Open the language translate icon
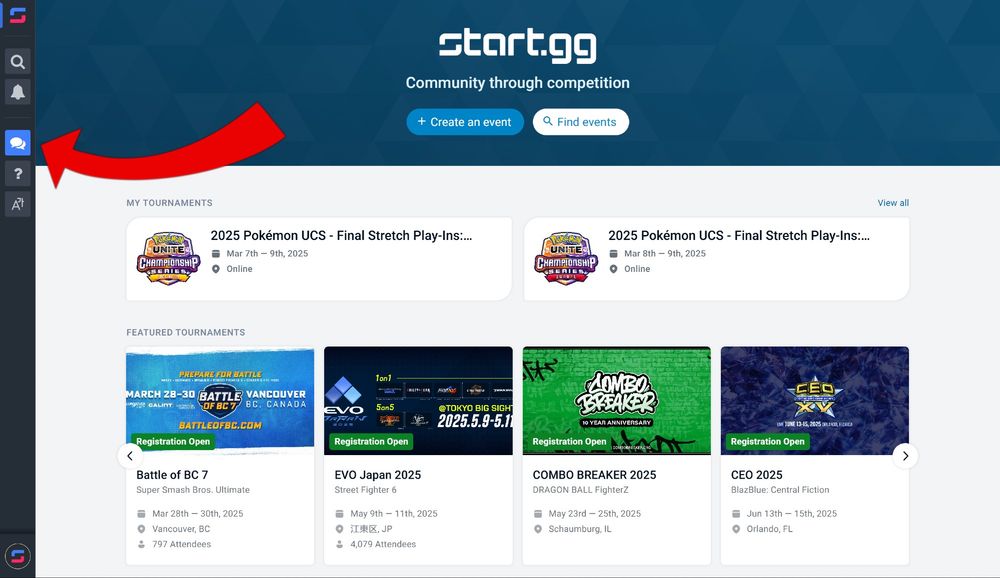1000x578 pixels. pos(18,204)
